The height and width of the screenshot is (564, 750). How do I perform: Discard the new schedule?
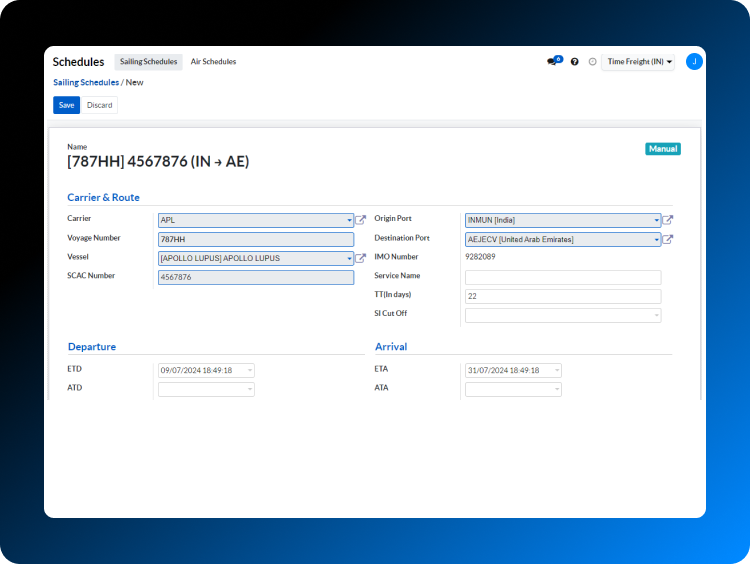click(x=99, y=105)
